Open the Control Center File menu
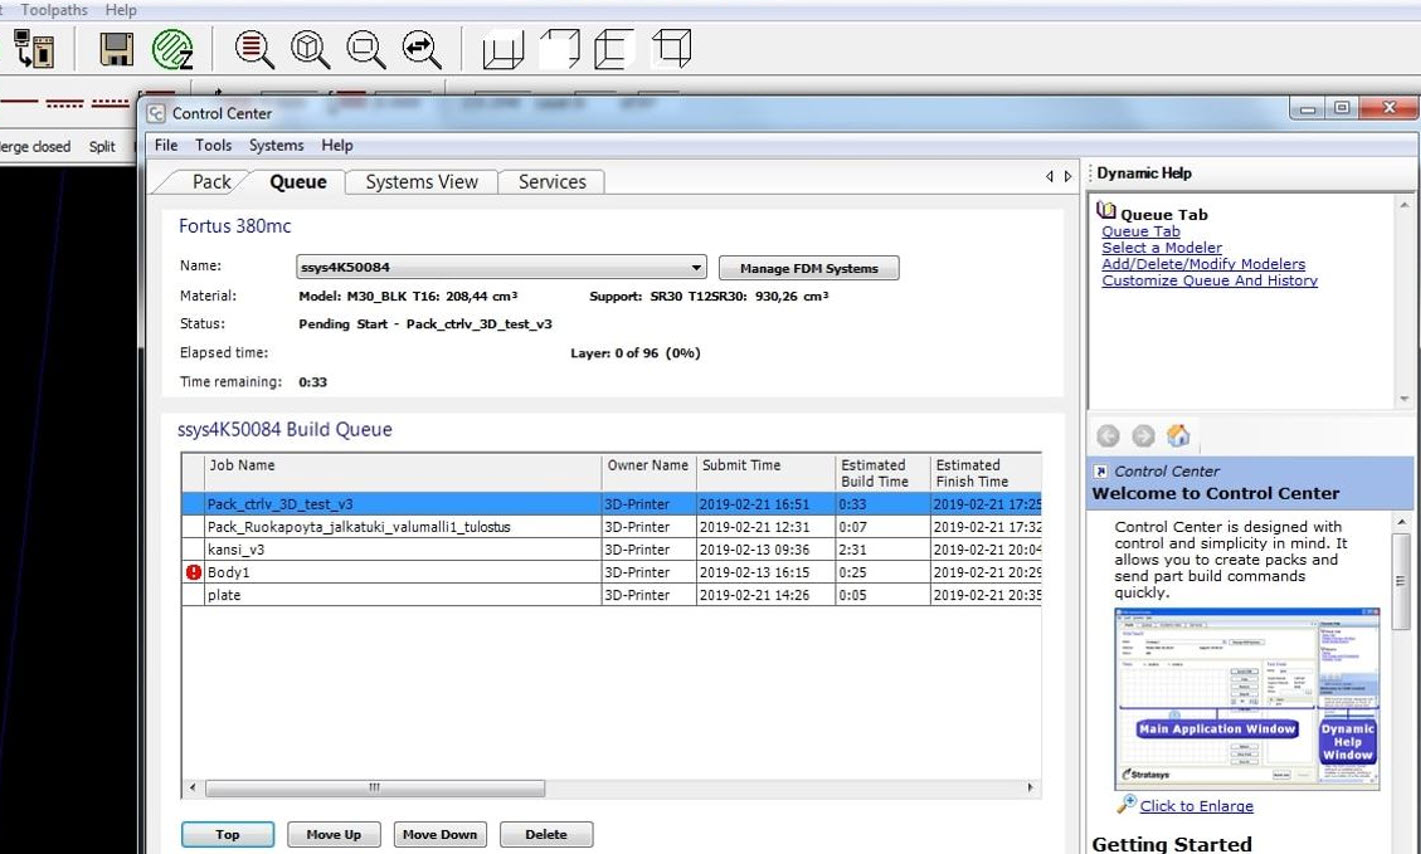This screenshot has width=1421, height=854. tap(166, 145)
